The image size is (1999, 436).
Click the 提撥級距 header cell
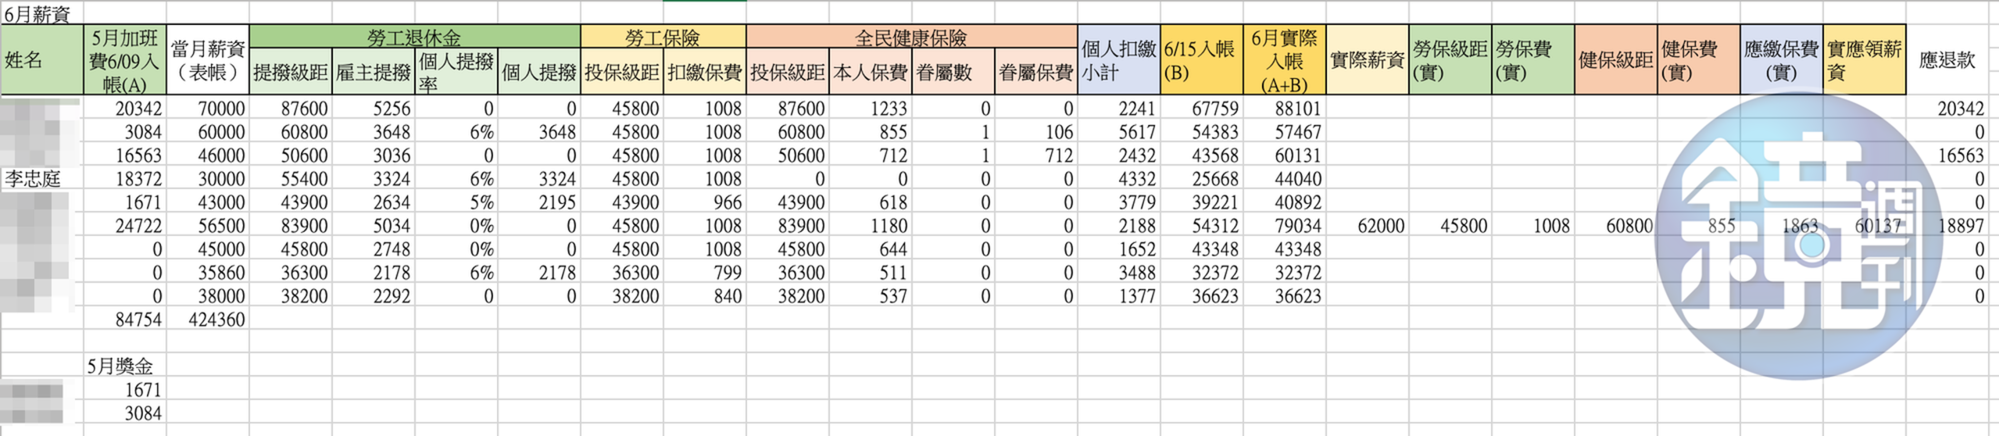pos(290,72)
